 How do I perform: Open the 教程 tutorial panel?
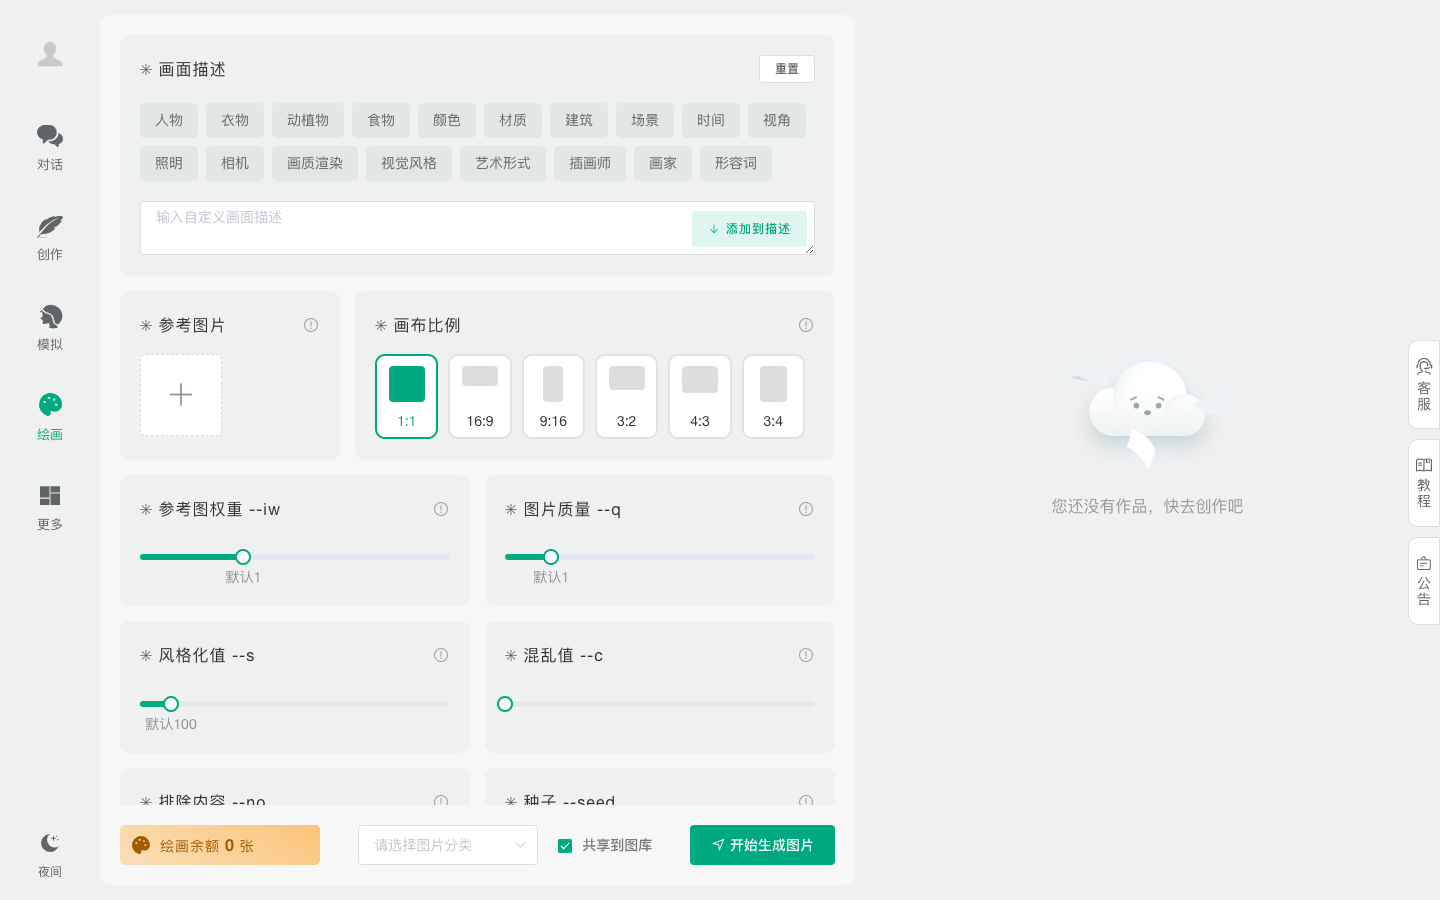(x=1423, y=481)
